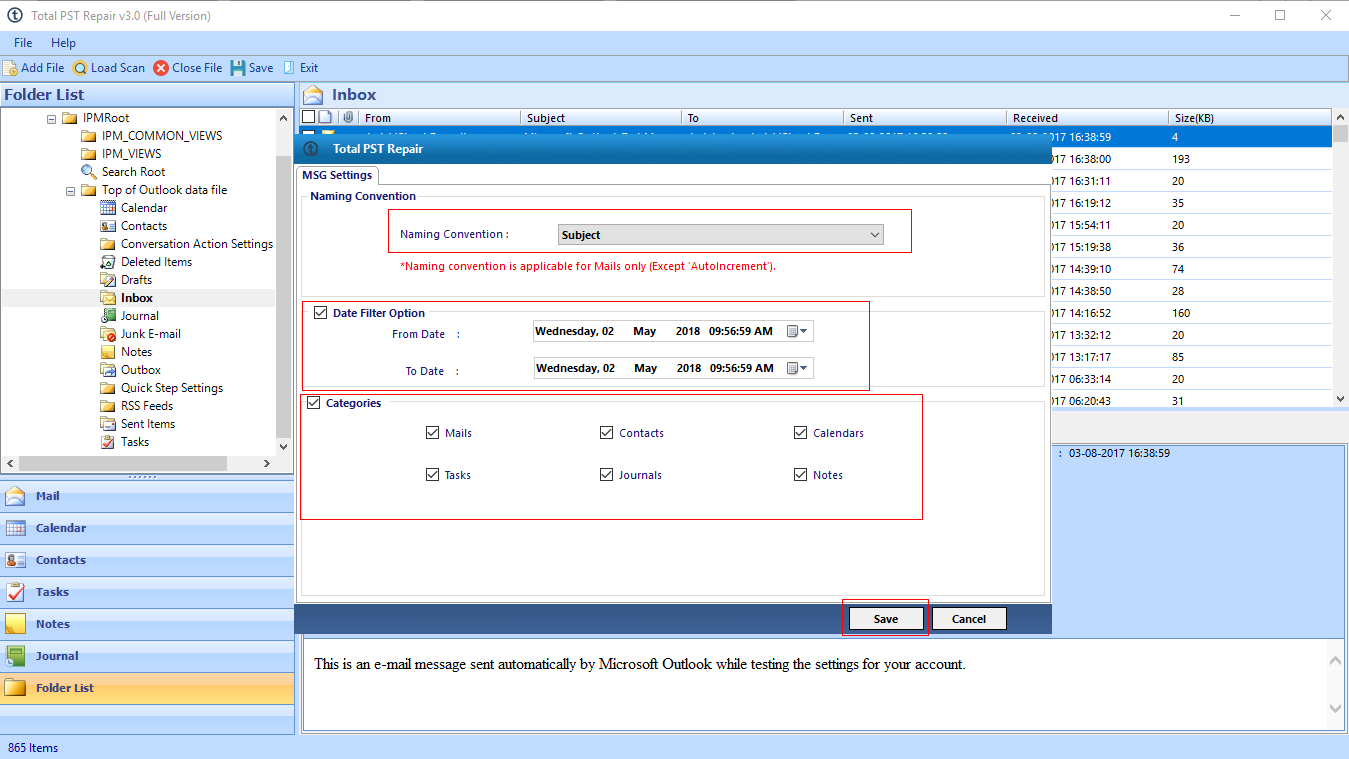
Task: Select Conversation Action Settings folder
Action: tap(197, 244)
